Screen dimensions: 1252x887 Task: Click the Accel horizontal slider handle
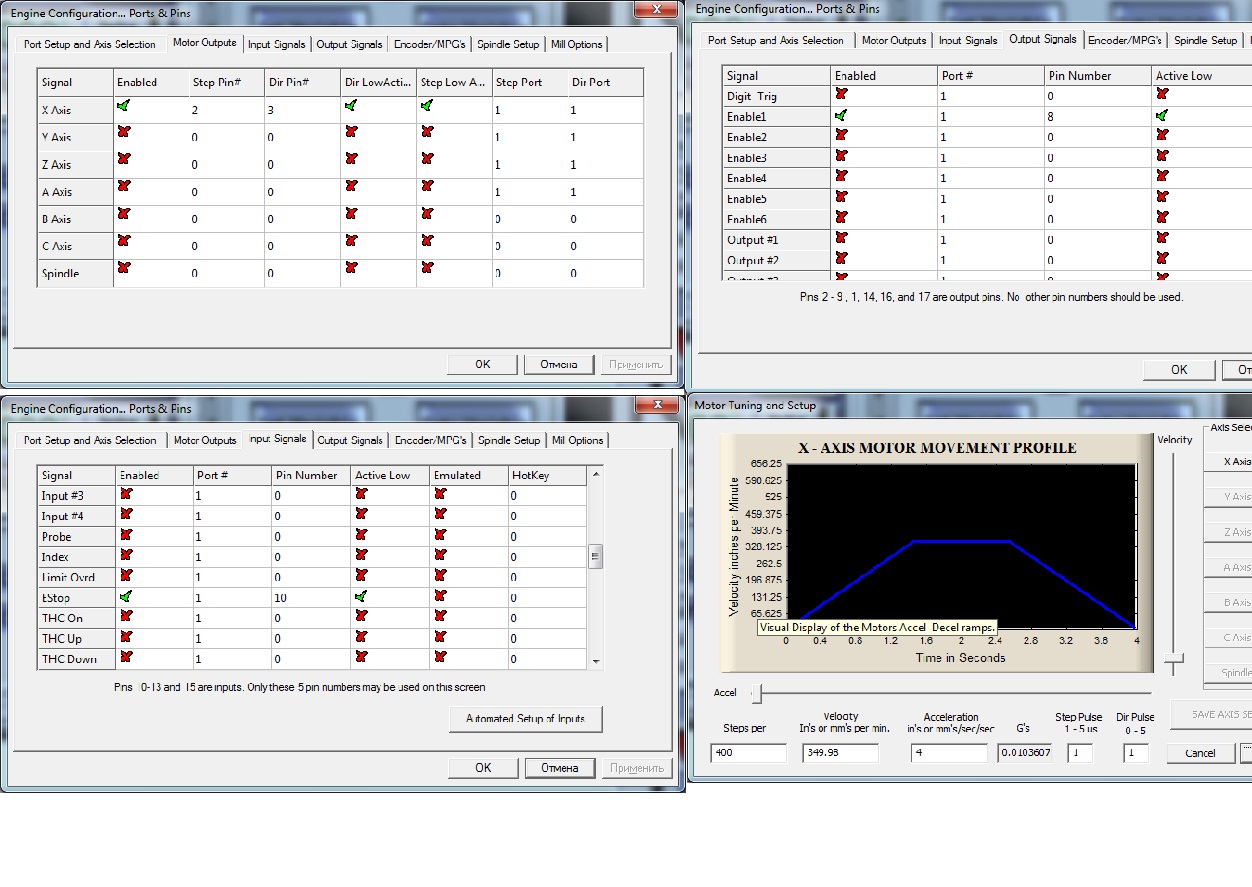(757, 692)
